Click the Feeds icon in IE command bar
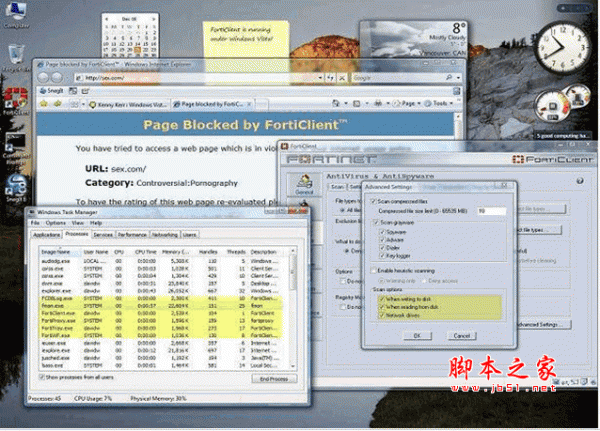Image resolution: width=600 pixels, height=431 pixels. coord(356,103)
